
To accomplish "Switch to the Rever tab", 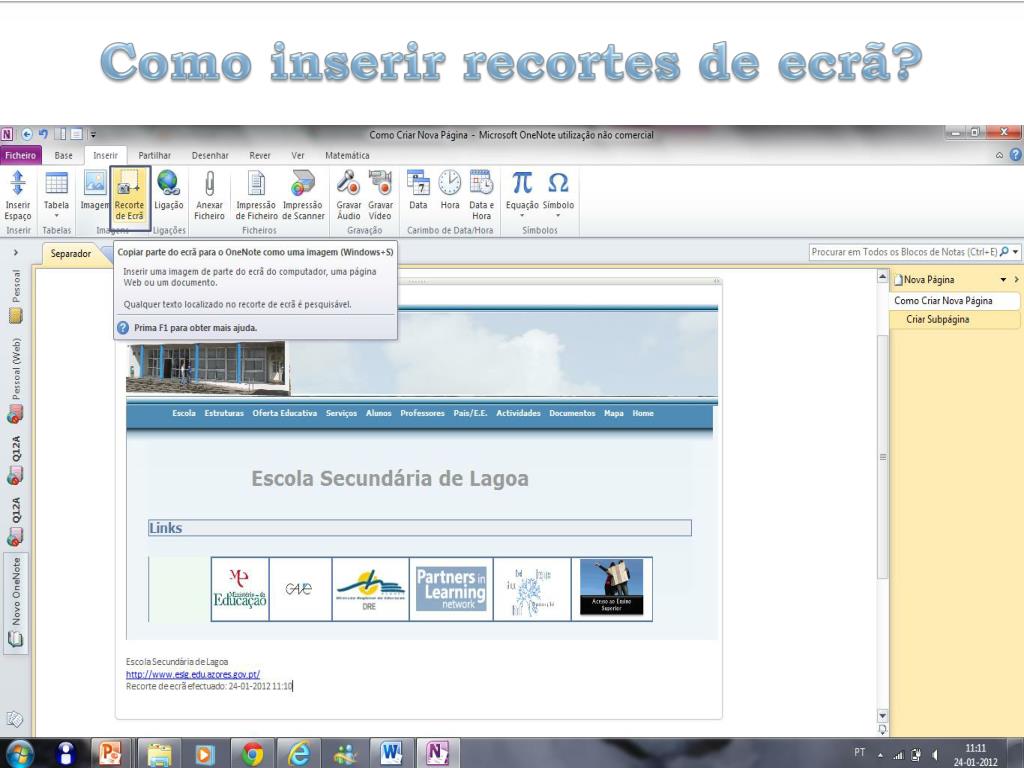I will tap(260, 155).
